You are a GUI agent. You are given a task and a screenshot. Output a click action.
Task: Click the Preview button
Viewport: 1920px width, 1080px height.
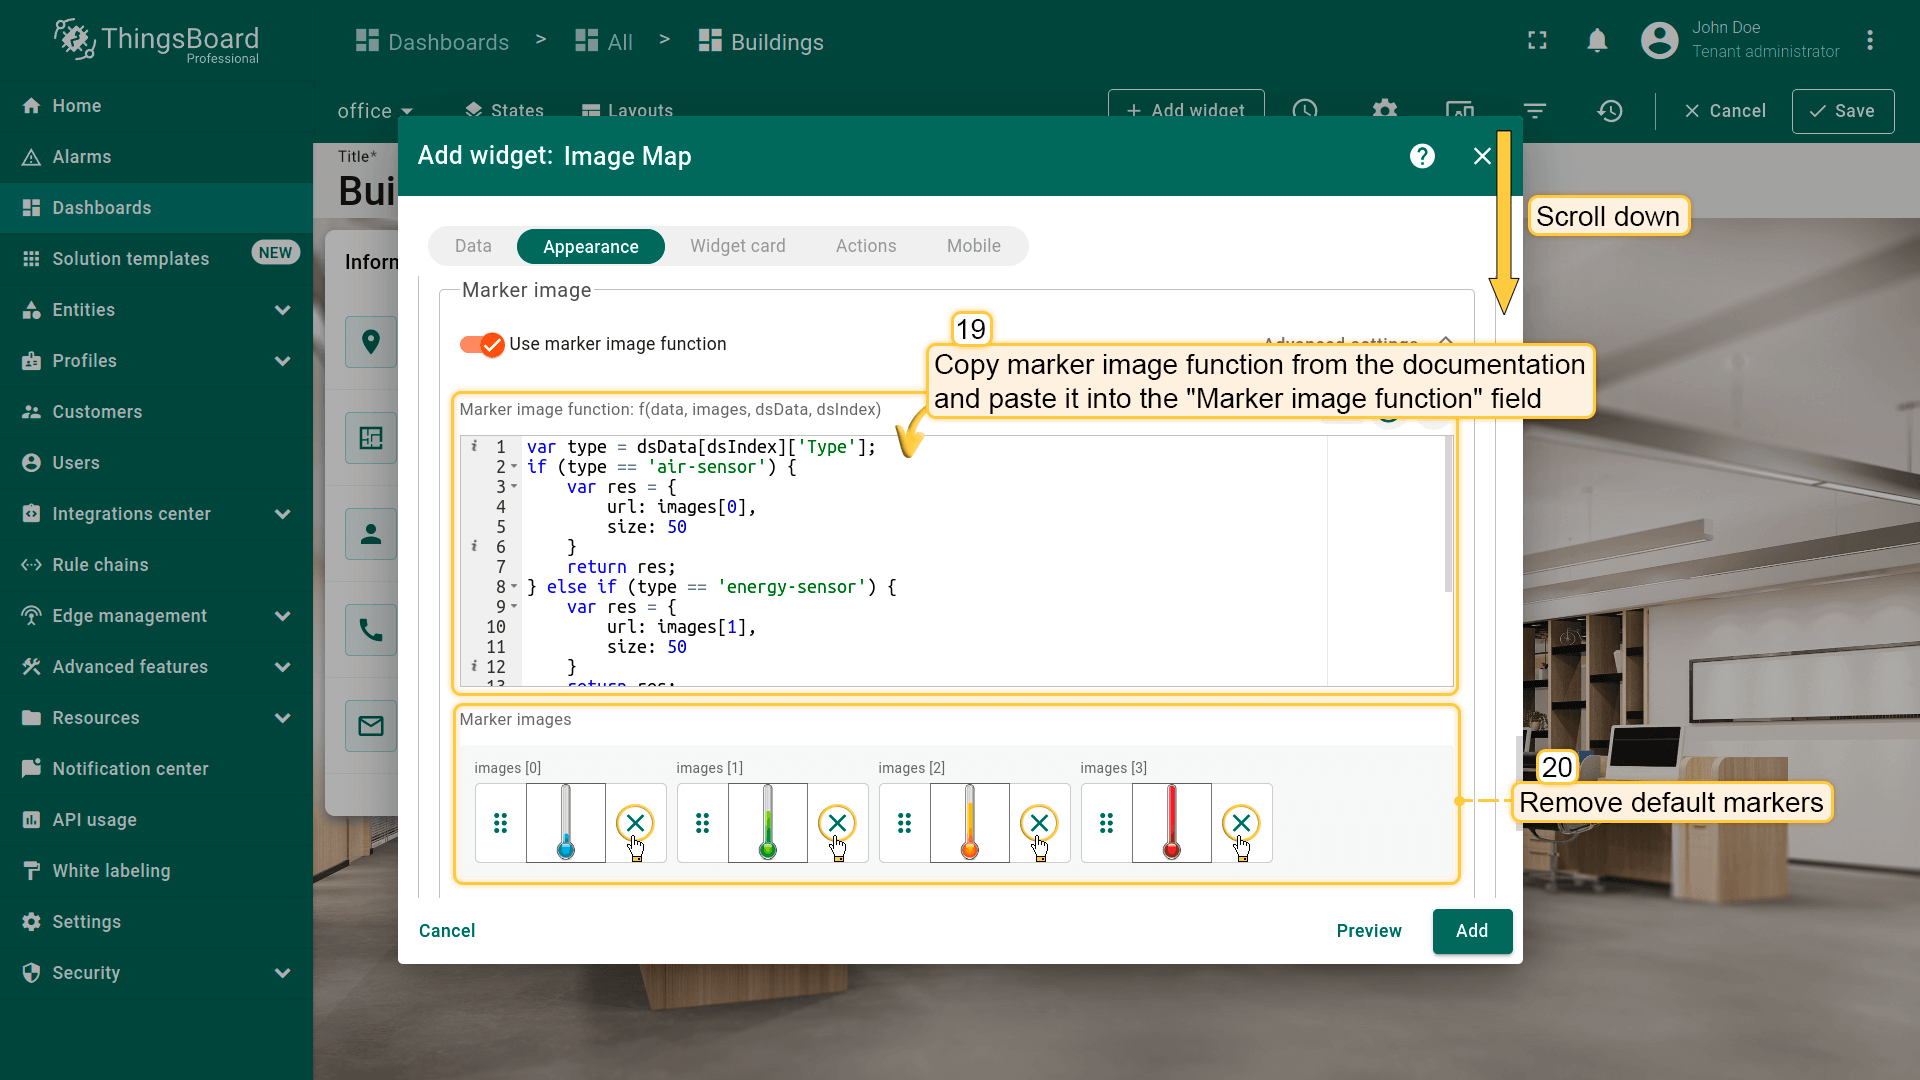point(1368,931)
